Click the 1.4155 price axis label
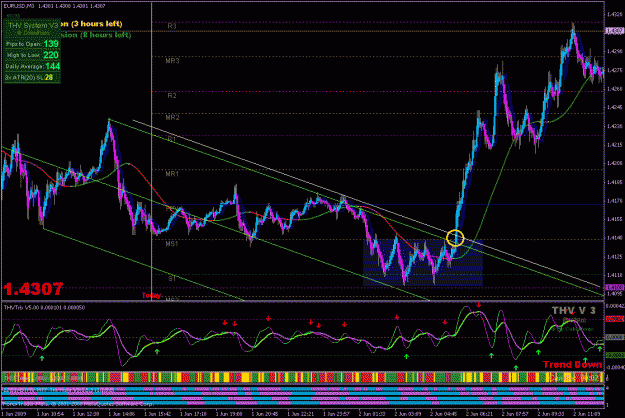 click(x=614, y=219)
